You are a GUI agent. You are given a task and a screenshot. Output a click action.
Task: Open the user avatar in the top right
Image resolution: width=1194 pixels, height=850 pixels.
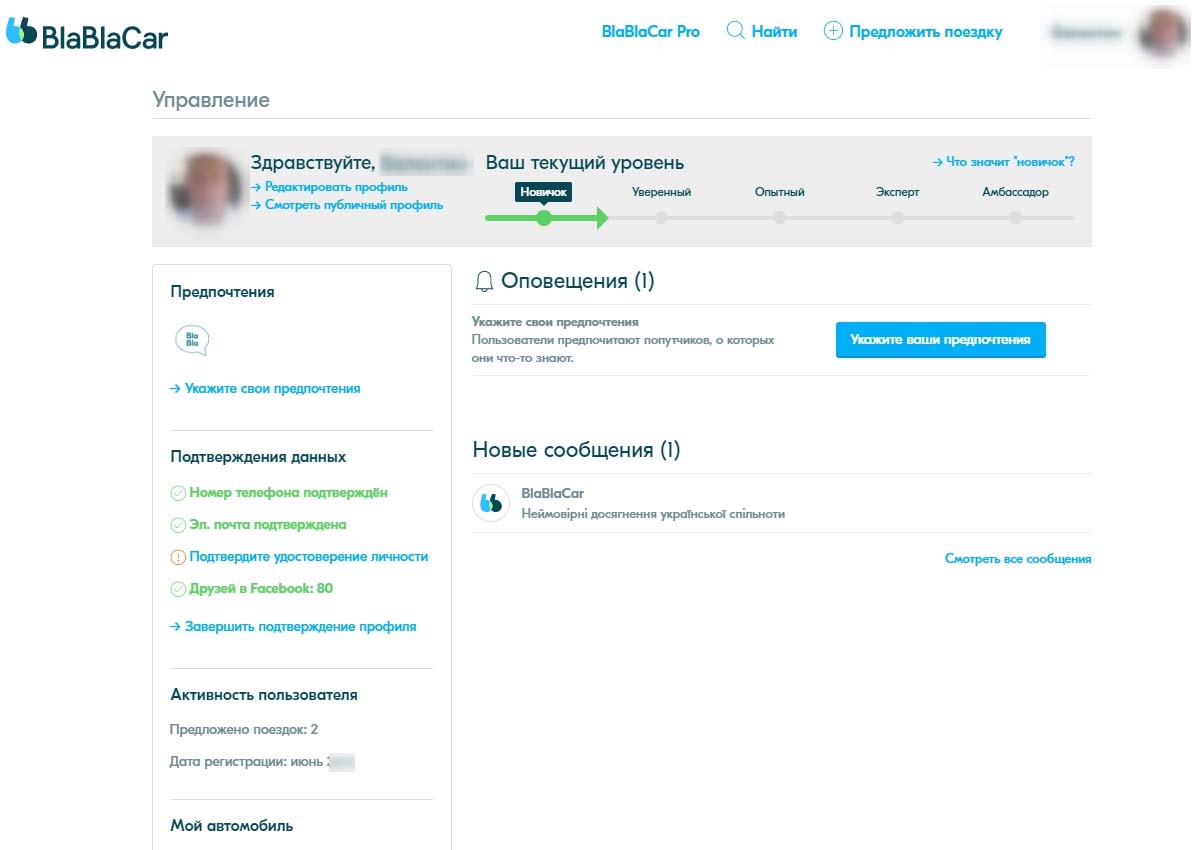click(x=1163, y=33)
